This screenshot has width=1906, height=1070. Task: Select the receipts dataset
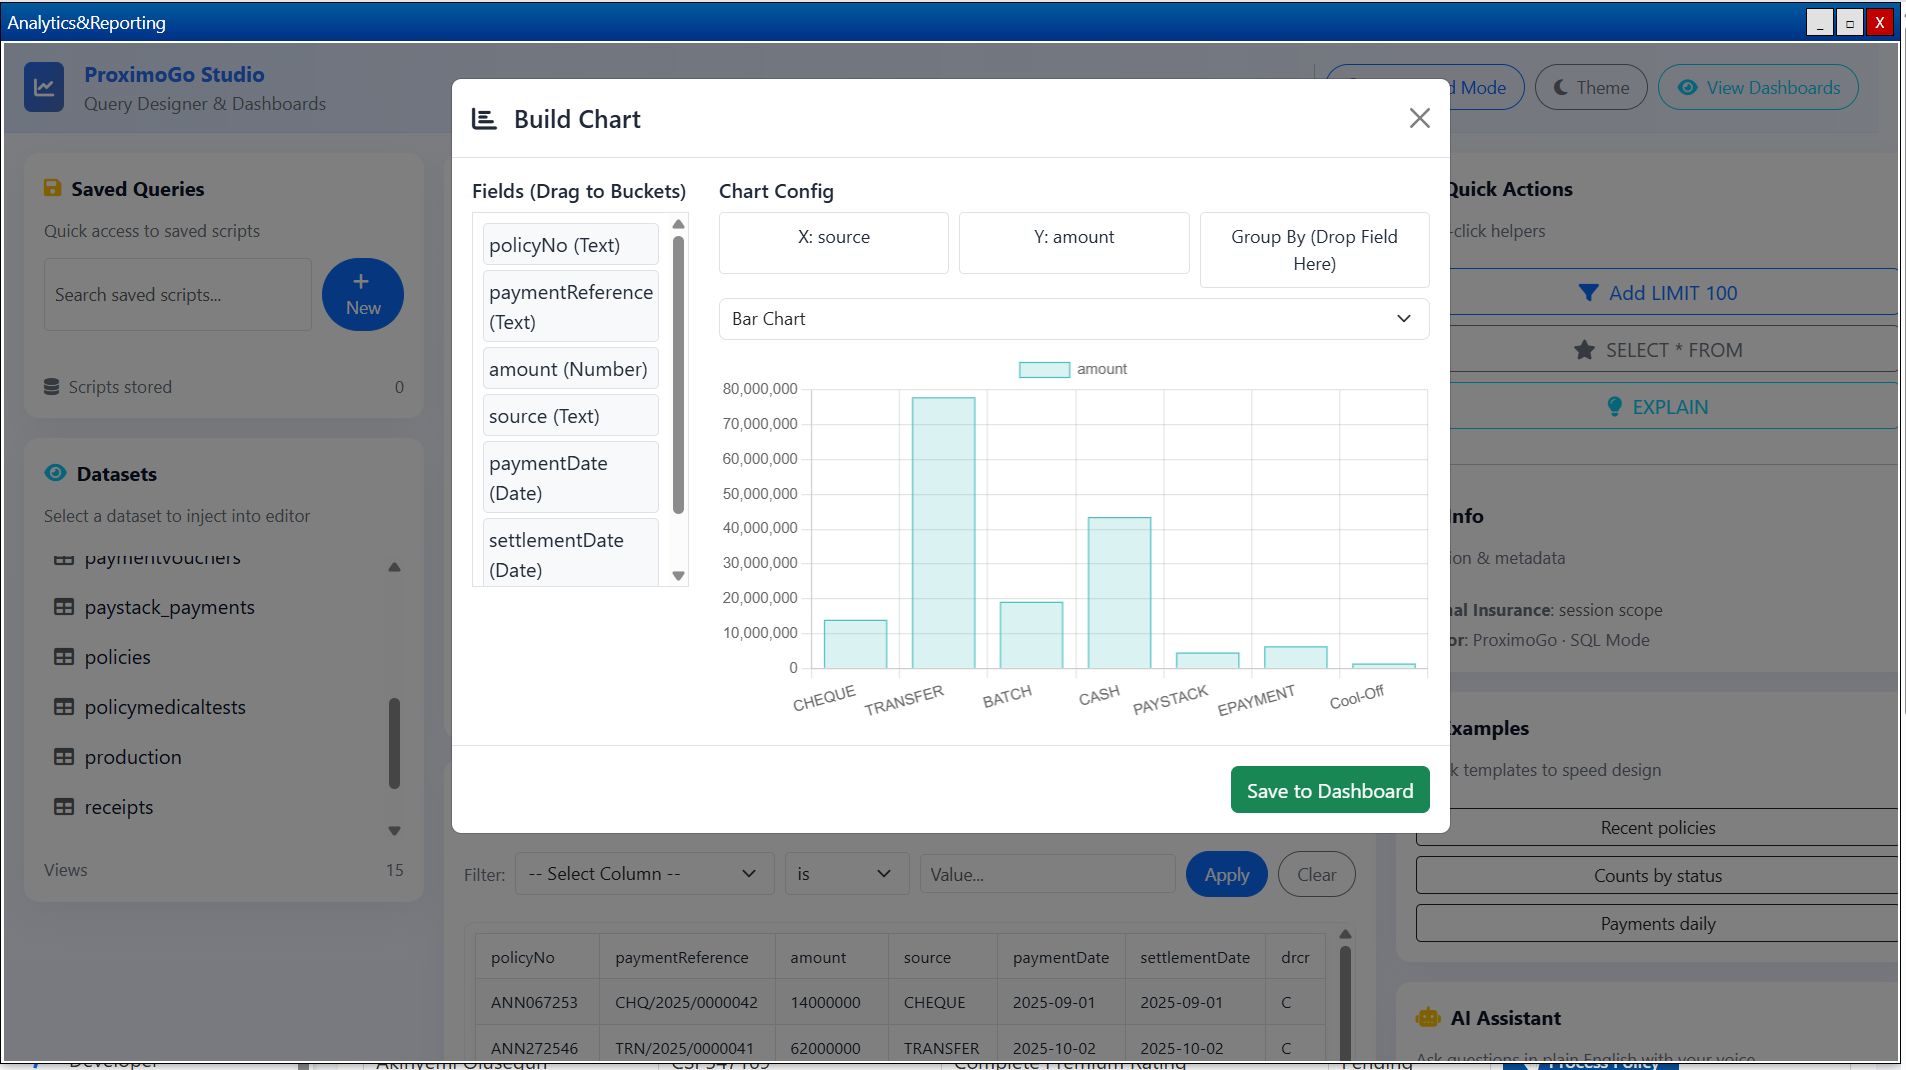[119, 807]
